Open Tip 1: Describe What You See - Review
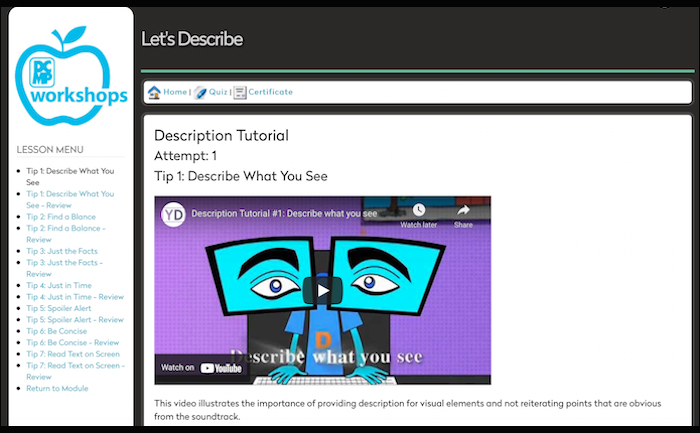Image resolution: width=700 pixels, height=433 pixels. pyautogui.click(x=70, y=200)
